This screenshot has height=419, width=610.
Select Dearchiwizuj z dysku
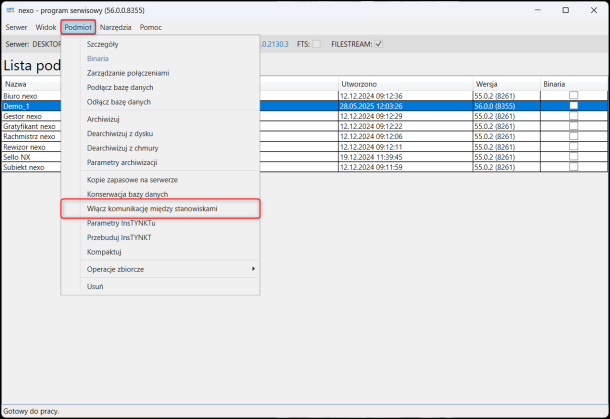coord(160,133)
